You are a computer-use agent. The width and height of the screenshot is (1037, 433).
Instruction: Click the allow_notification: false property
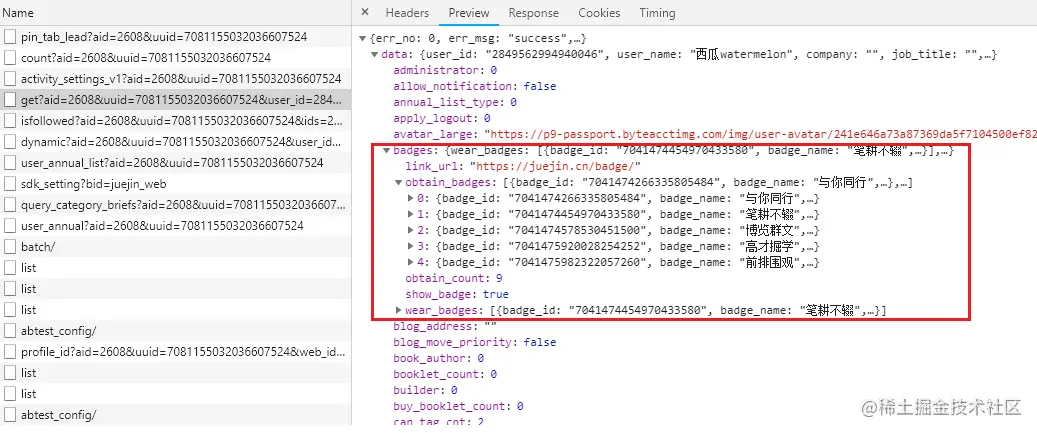click(475, 87)
